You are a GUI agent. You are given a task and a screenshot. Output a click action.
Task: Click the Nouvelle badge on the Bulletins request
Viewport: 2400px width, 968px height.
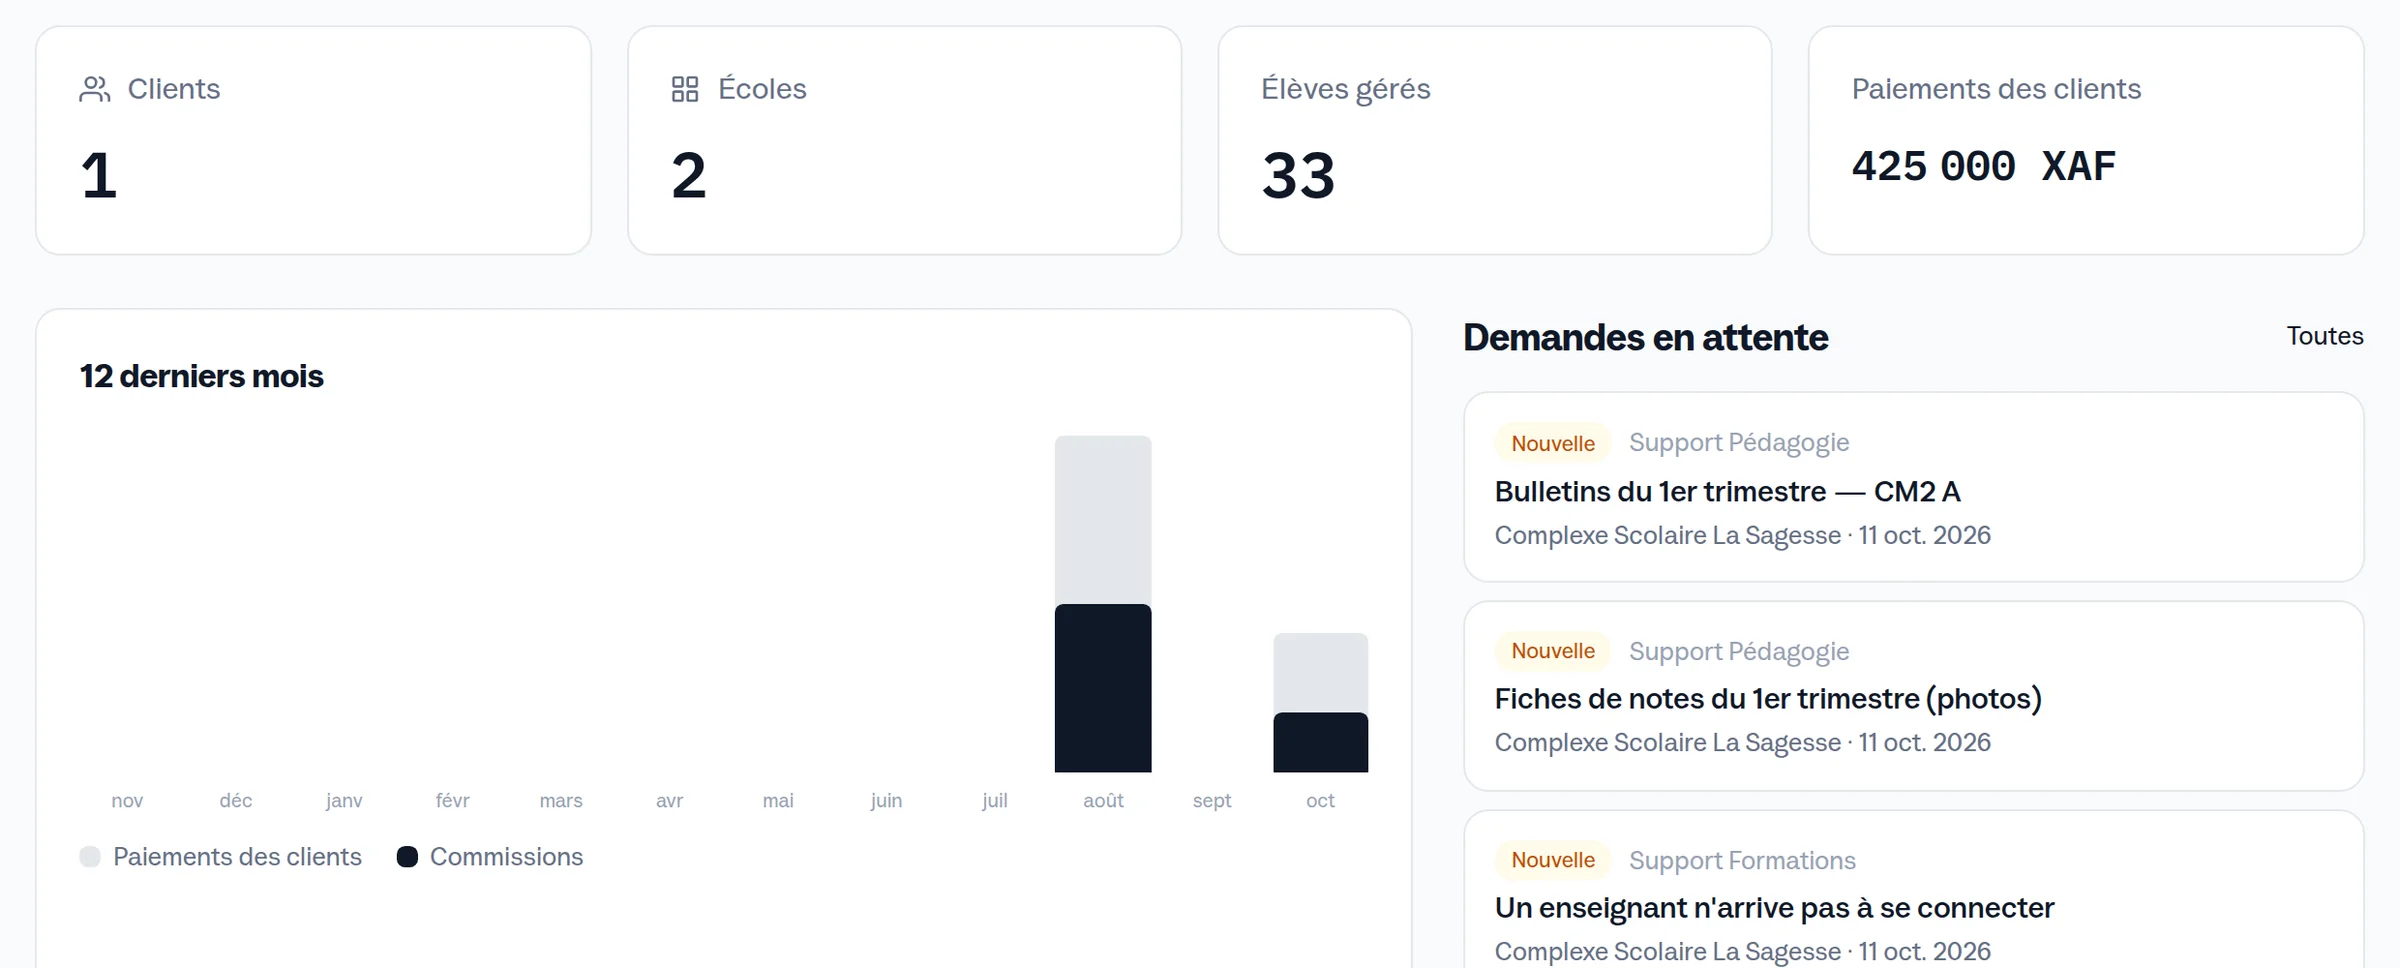pyautogui.click(x=1553, y=443)
